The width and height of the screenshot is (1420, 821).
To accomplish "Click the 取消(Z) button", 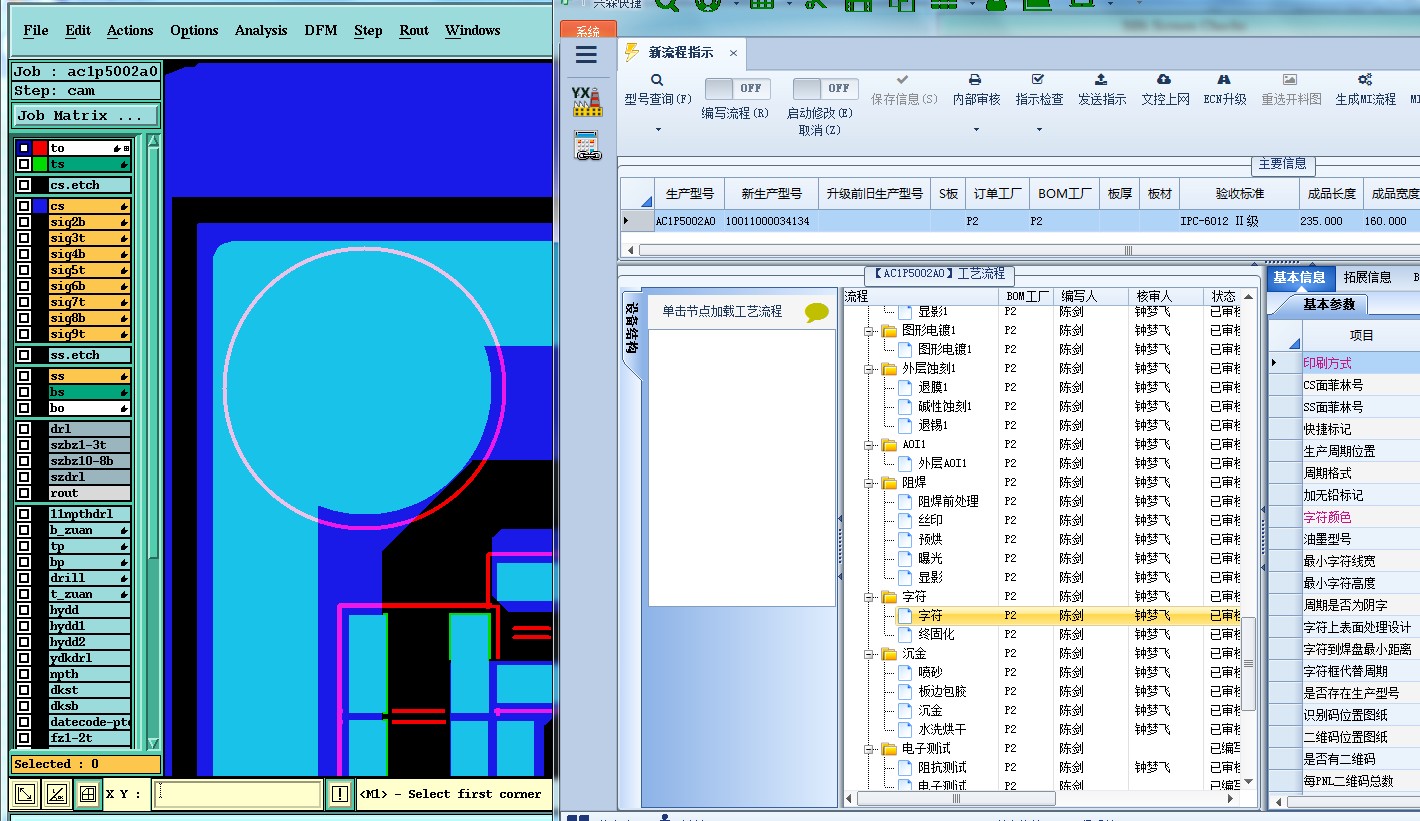I will pos(820,130).
